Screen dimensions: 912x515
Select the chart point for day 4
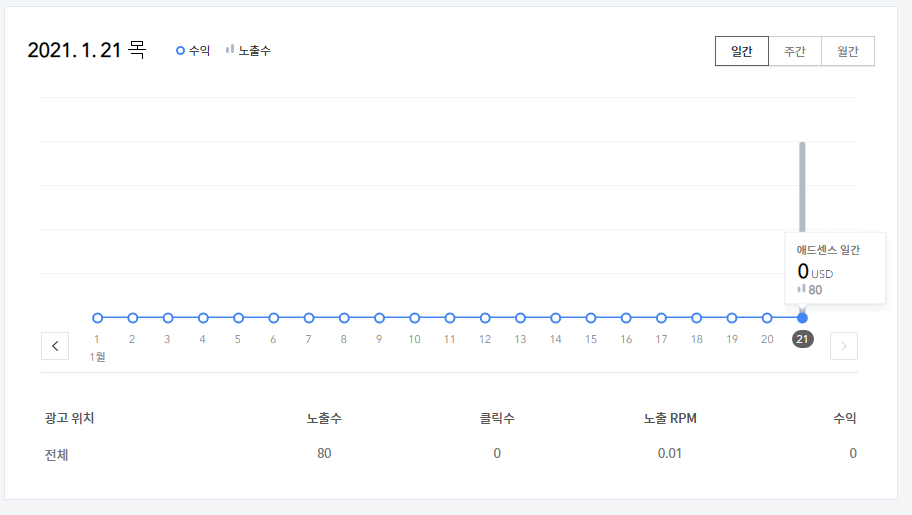pyautogui.click(x=203, y=318)
